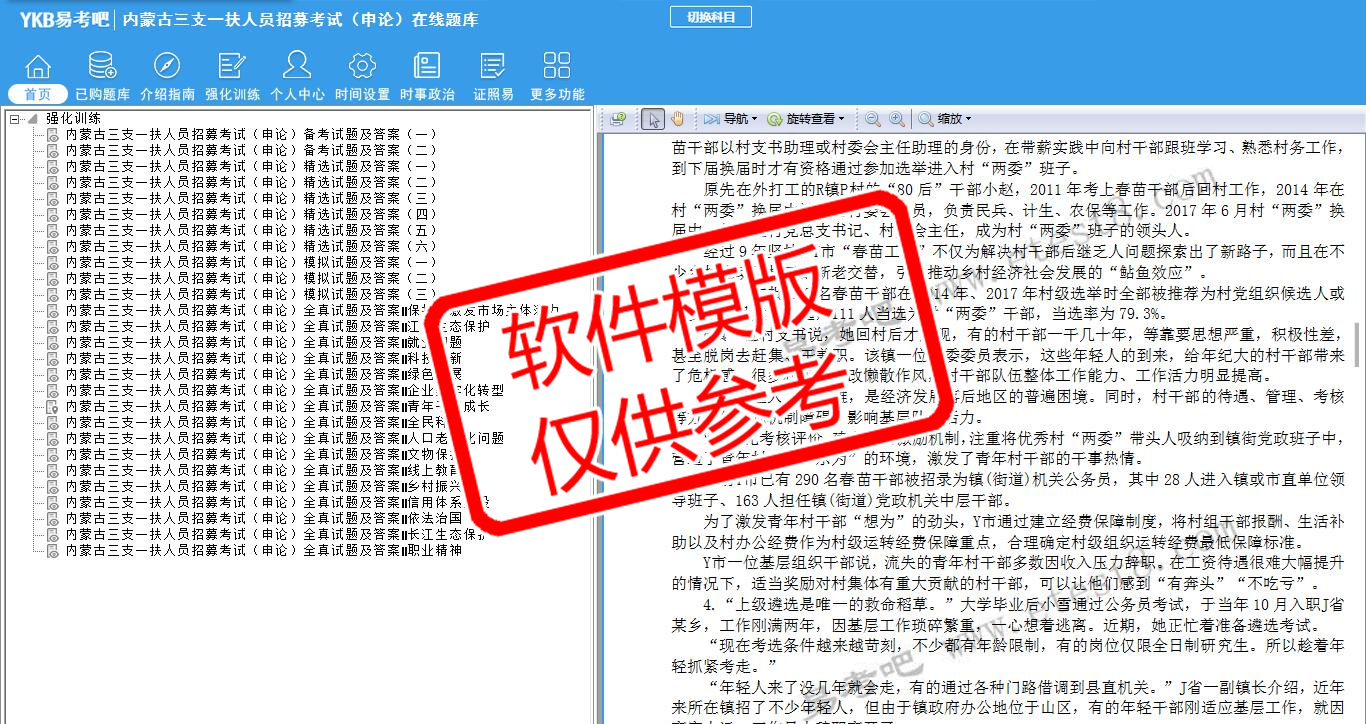Viewport: 1366px width, 724px height.
Task: Click the zoom in magnifier icon
Action: pyautogui.click(x=897, y=119)
